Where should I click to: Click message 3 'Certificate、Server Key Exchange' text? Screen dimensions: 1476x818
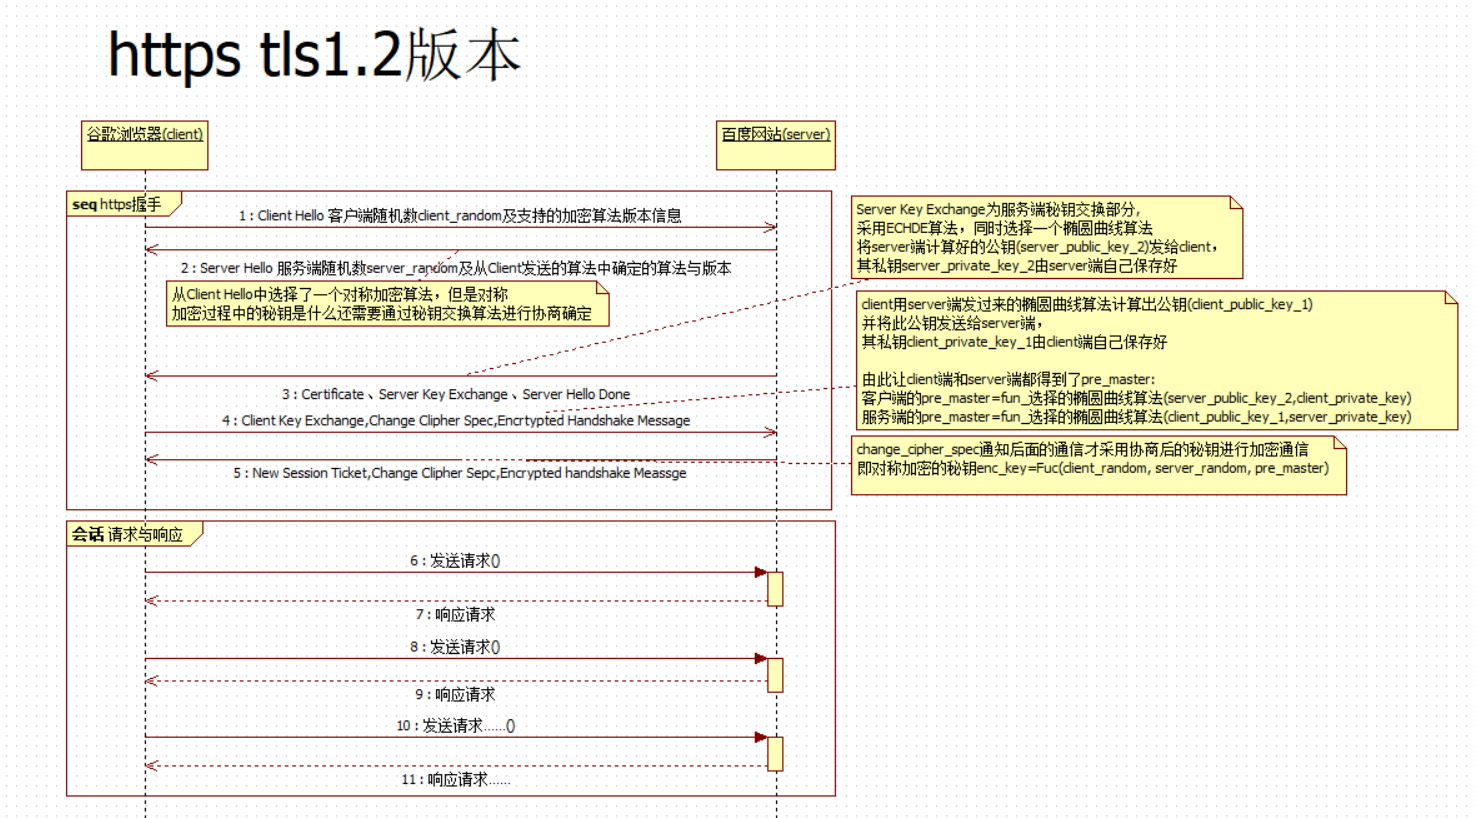point(456,394)
